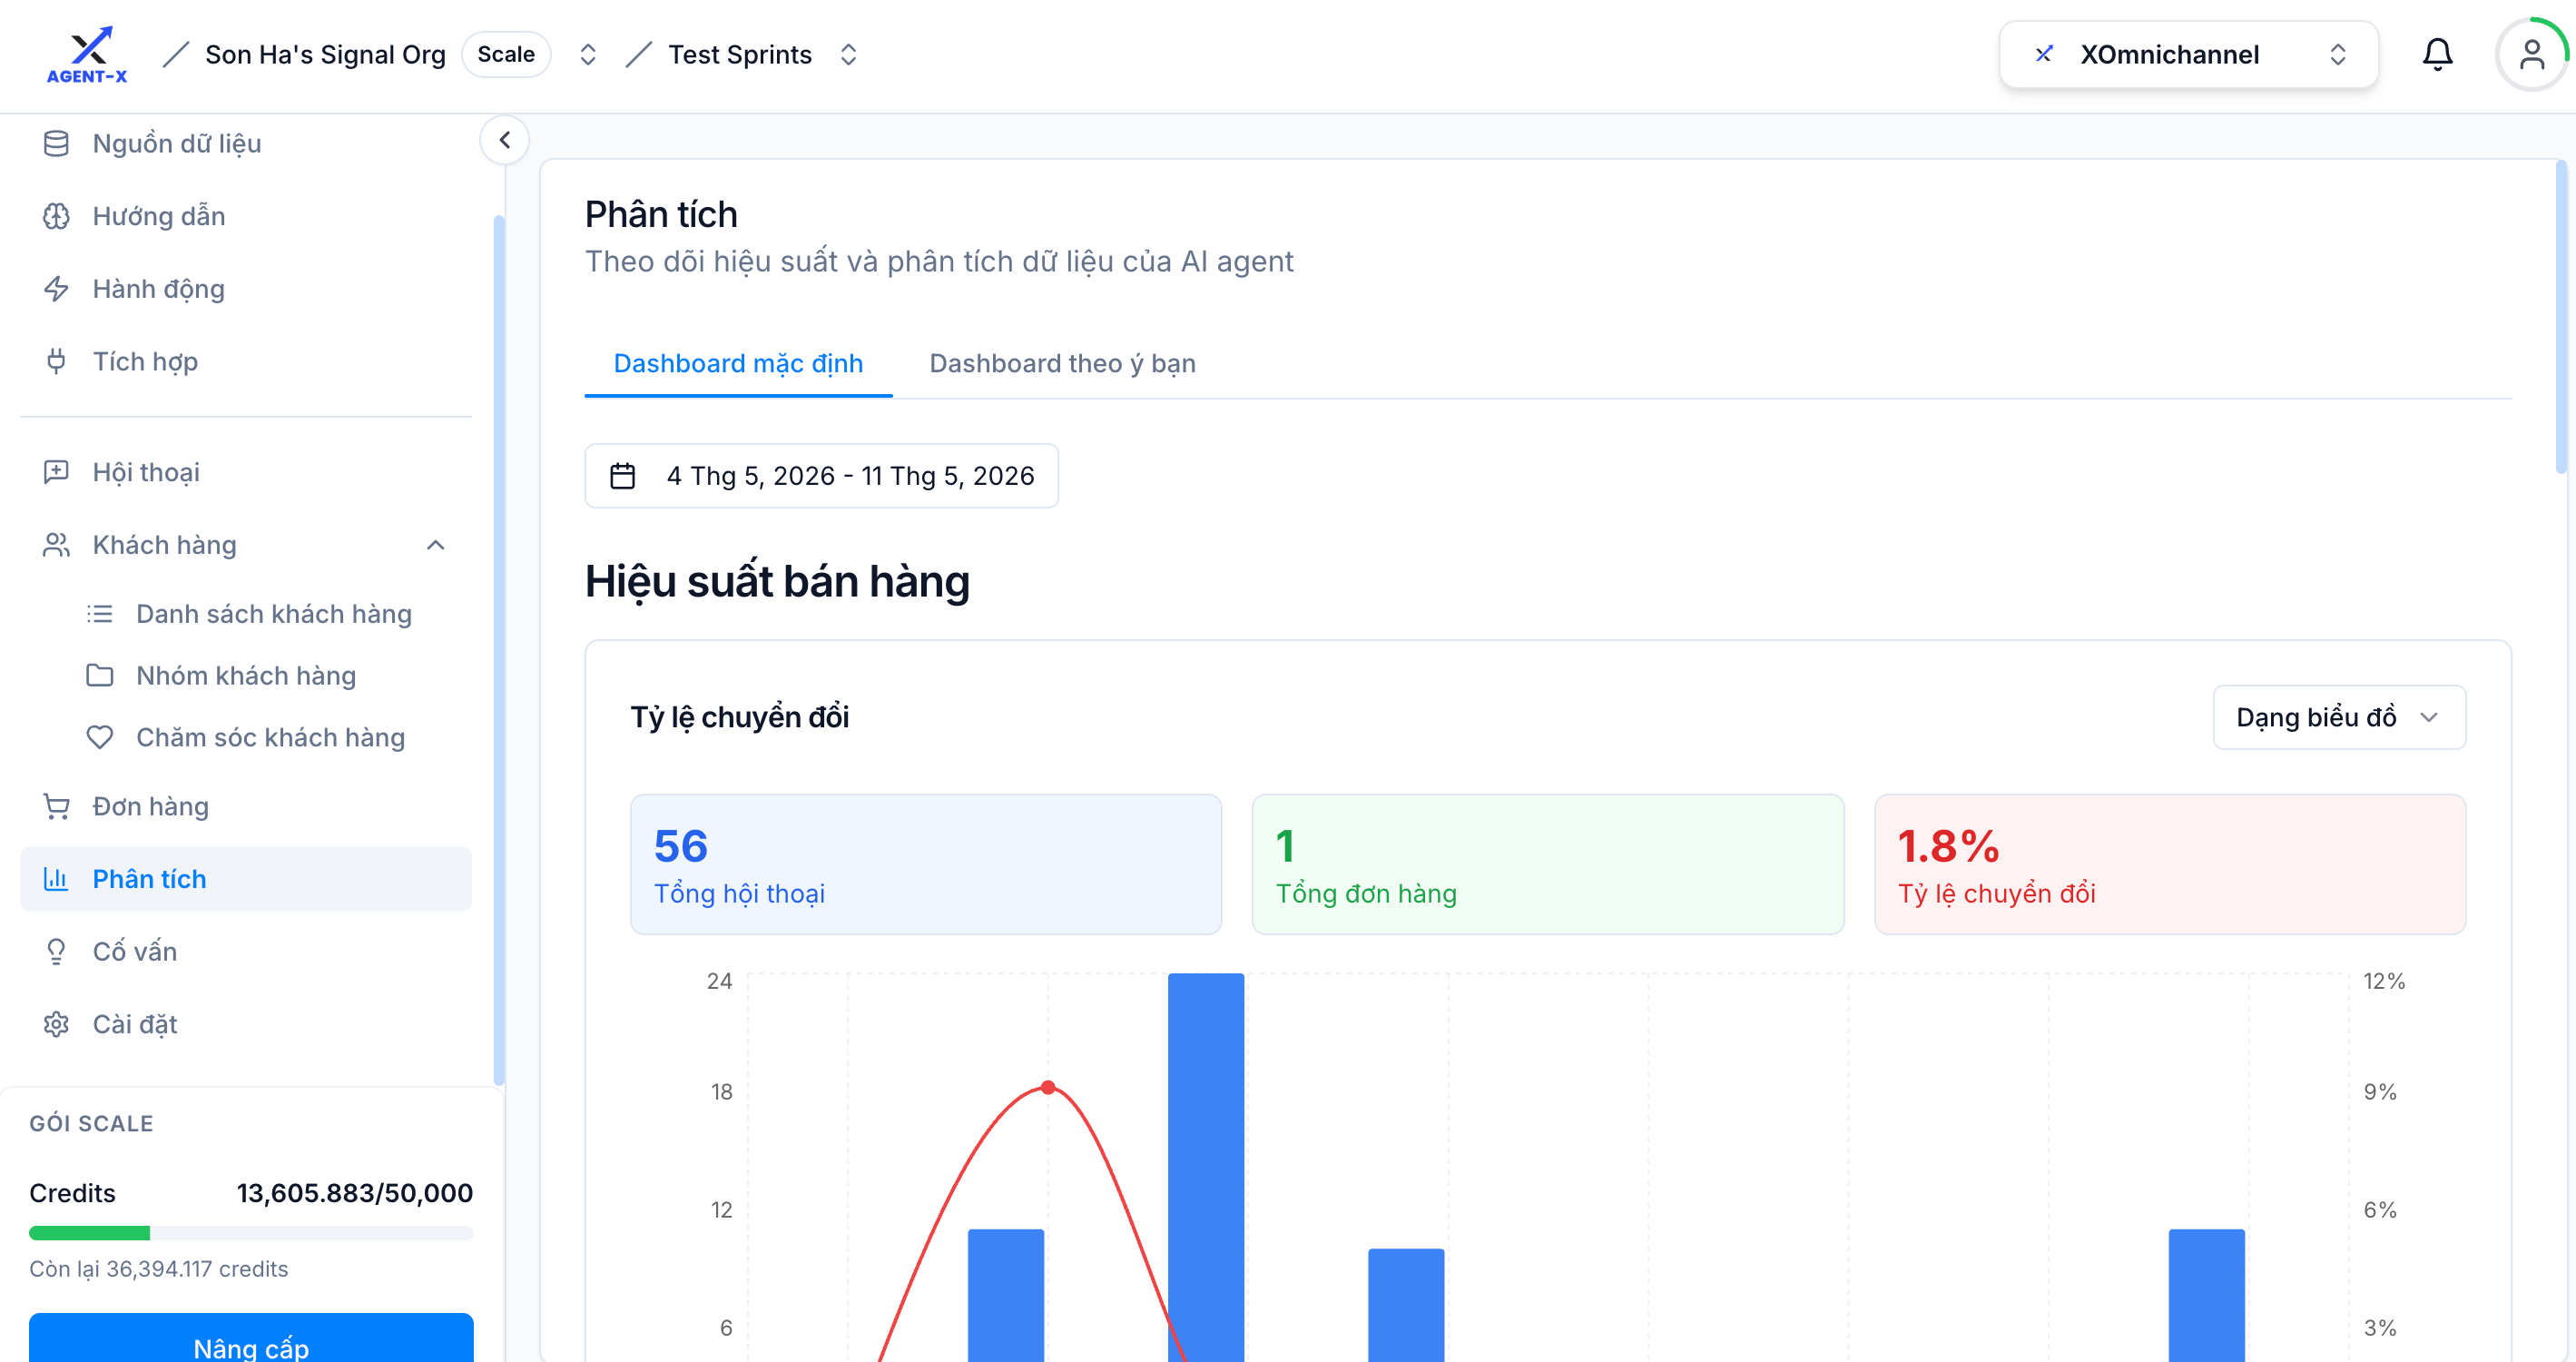Click the people icon beside Khách hàng
The image size is (2576, 1362).
coord(56,545)
